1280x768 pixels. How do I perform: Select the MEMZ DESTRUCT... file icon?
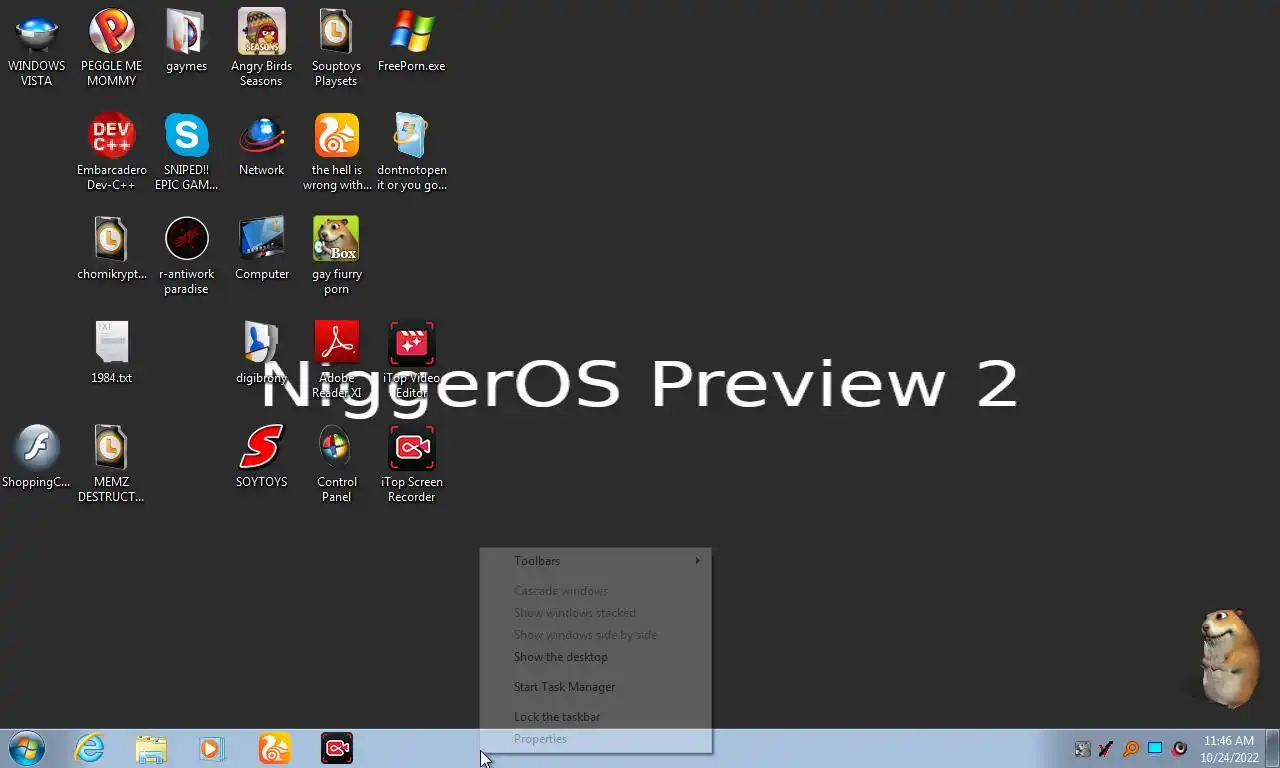111,464
